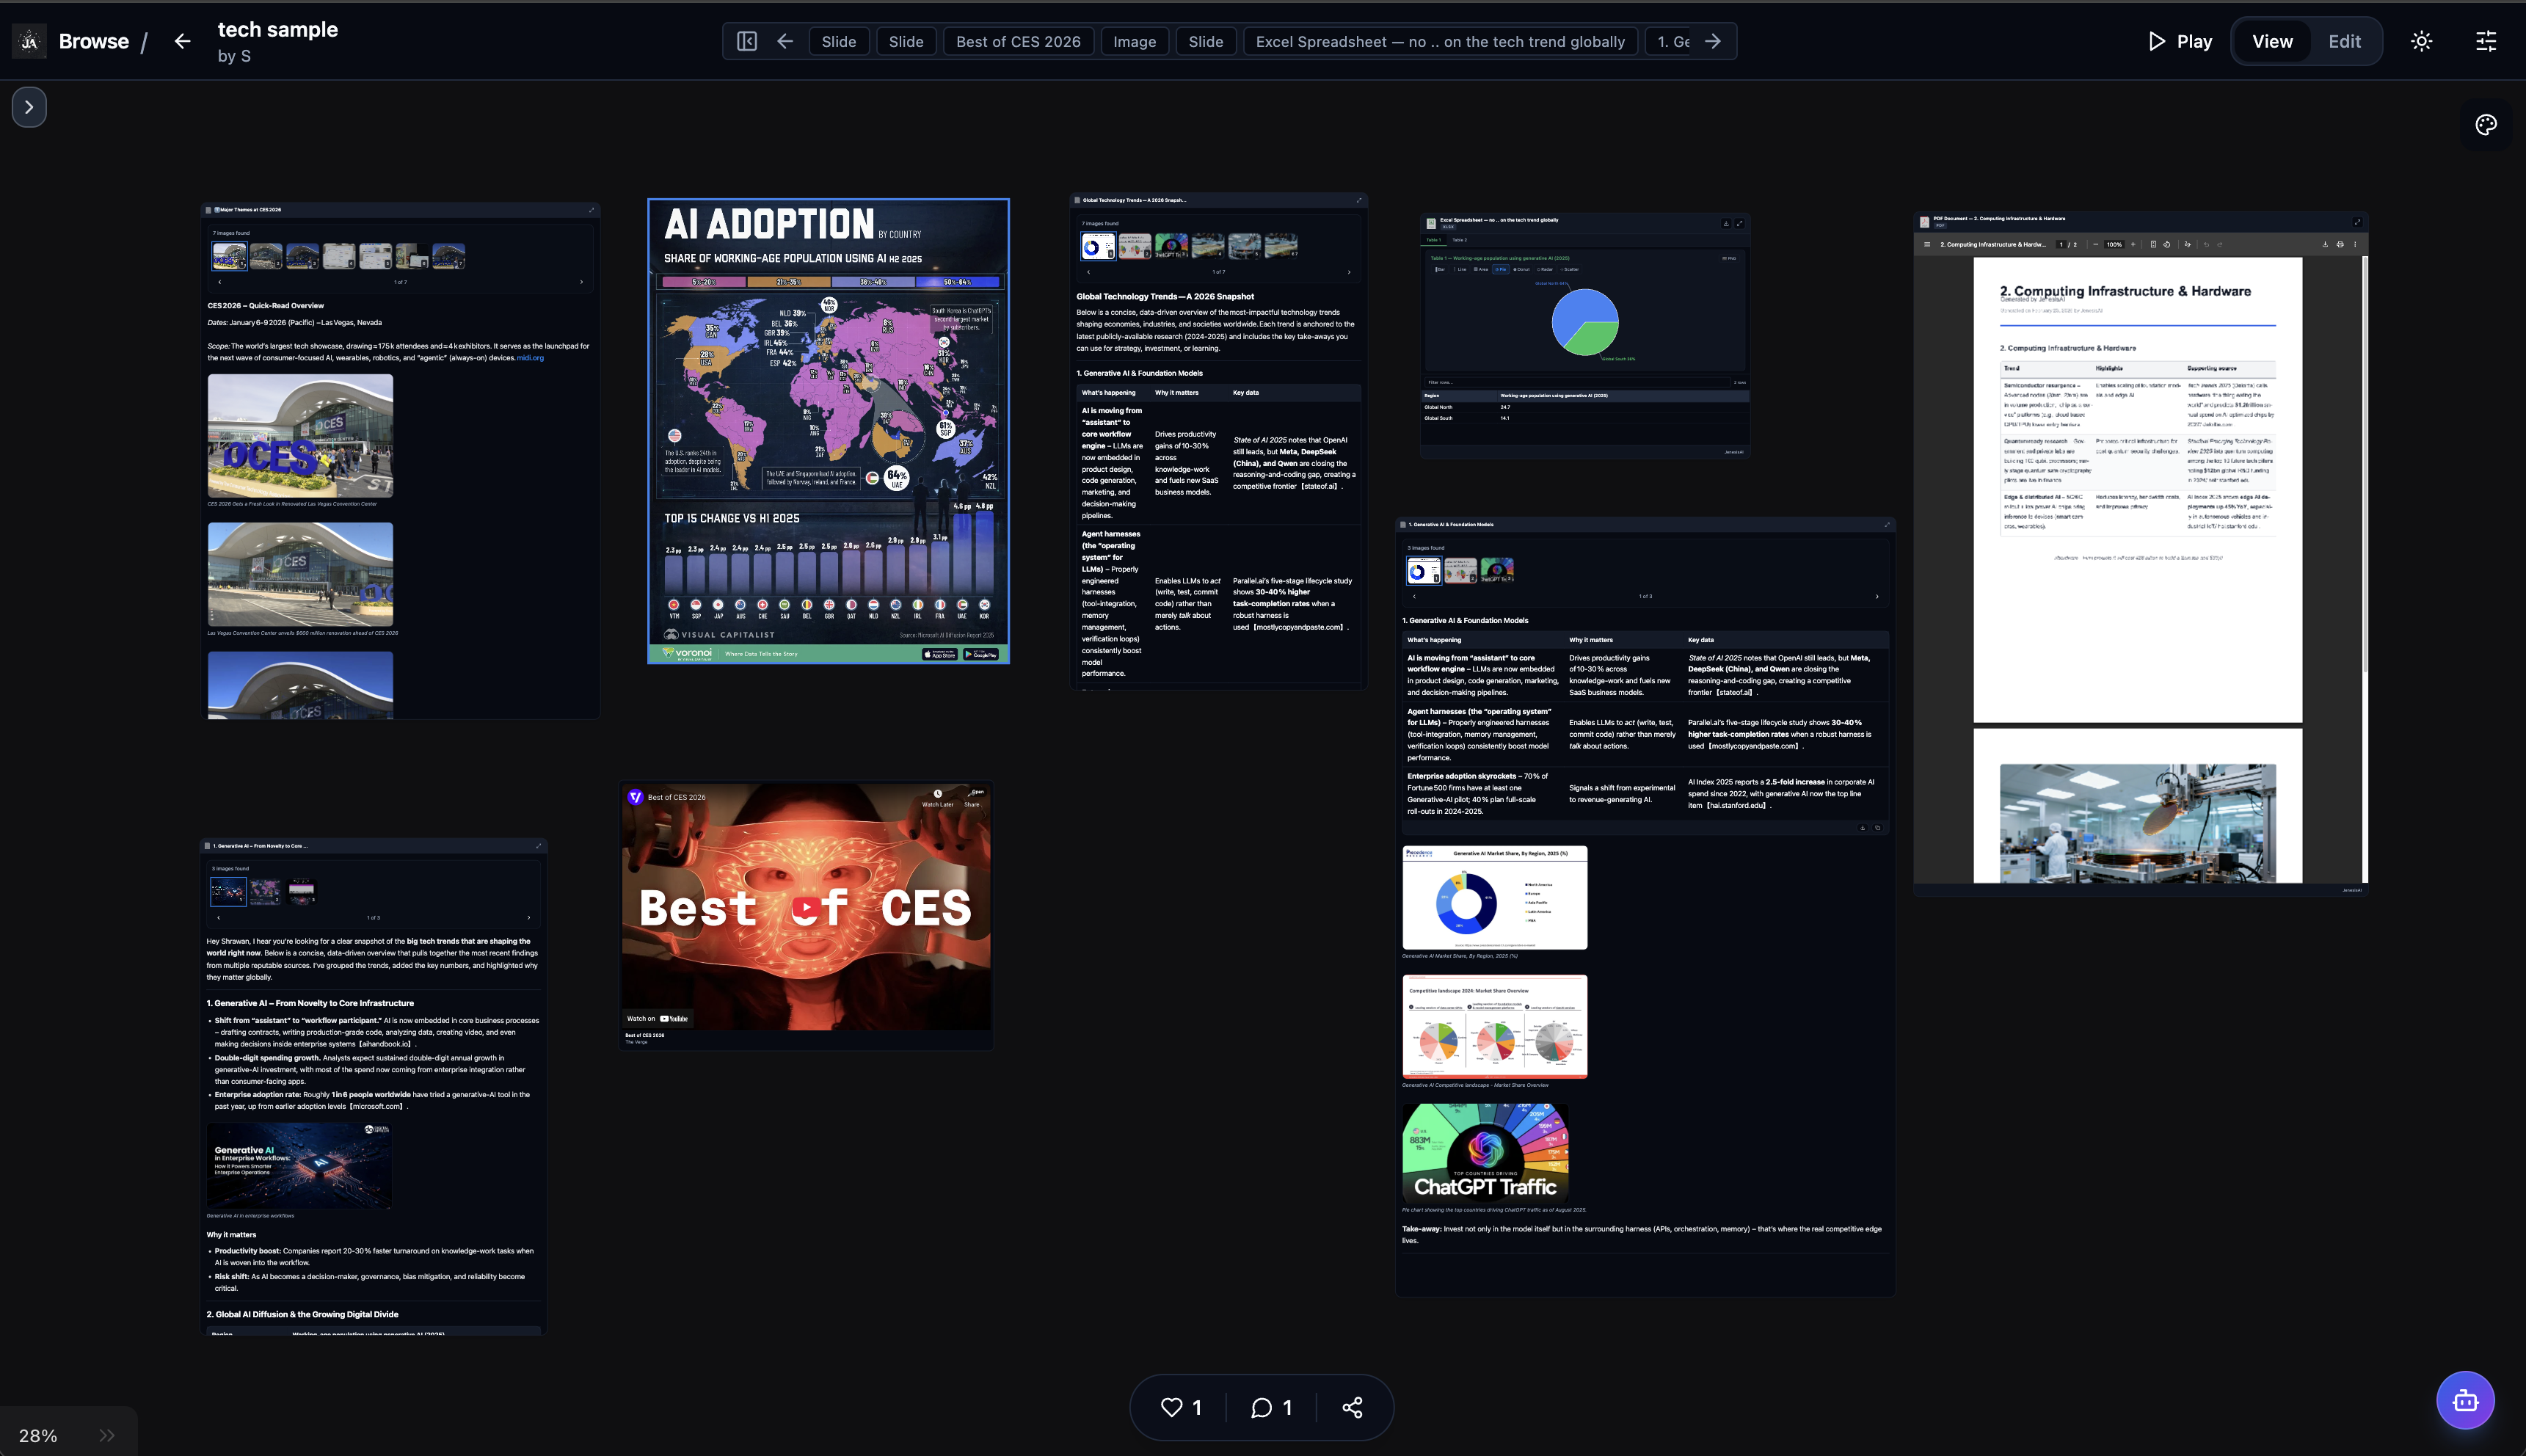Select the Best of CES 2026 breadcrumb chip
The width and height of the screenshot is (2526, 1456).
tap(1018, 41)
